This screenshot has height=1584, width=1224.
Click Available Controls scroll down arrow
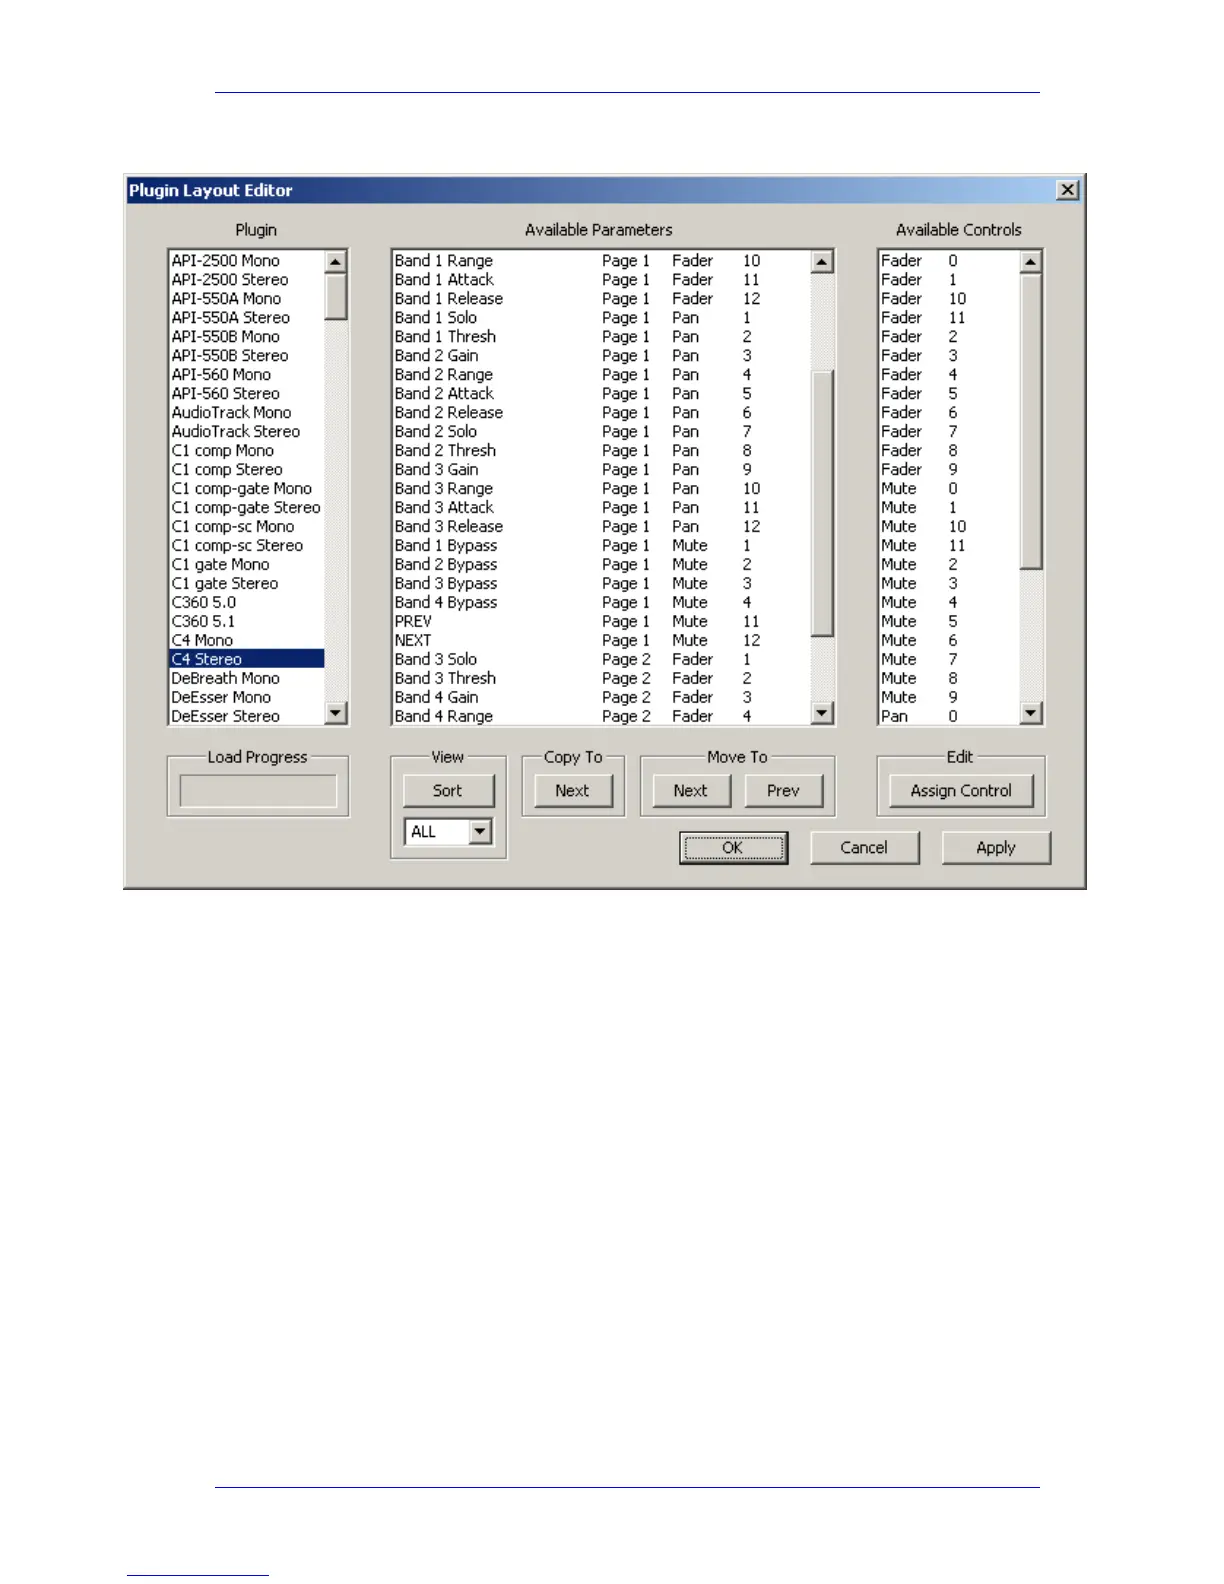(1031, 713)
